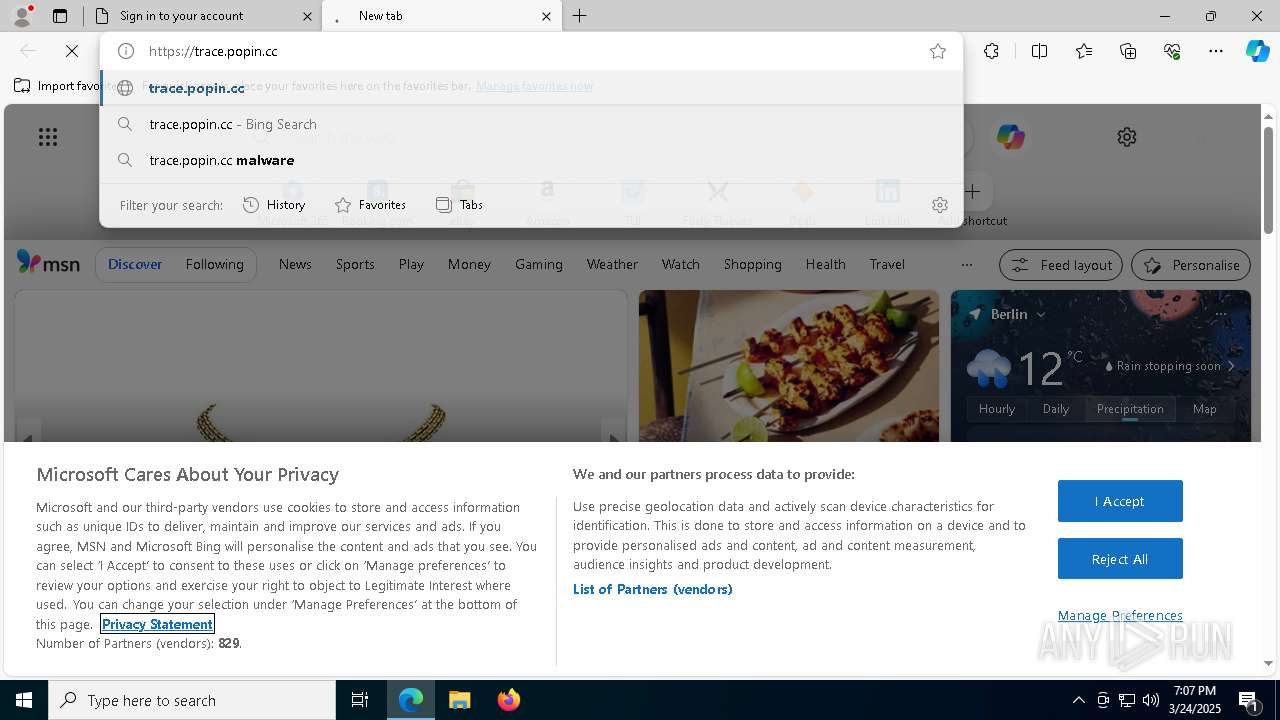Screen dimensions: 1280x720
Task: Launch Firefox from taskbar
Action: pyautogui.click(x=508, y=700)
